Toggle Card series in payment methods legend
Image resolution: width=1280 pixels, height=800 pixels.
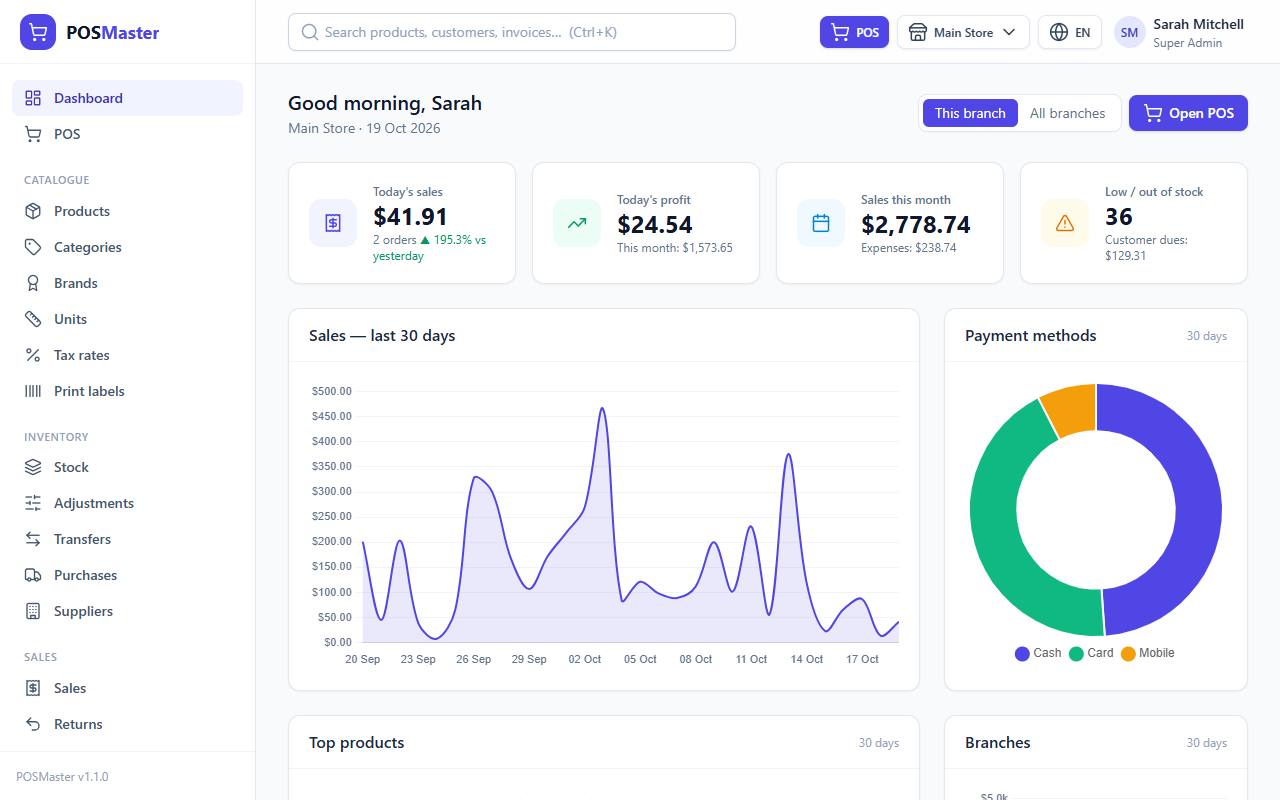coord(1091,653)
